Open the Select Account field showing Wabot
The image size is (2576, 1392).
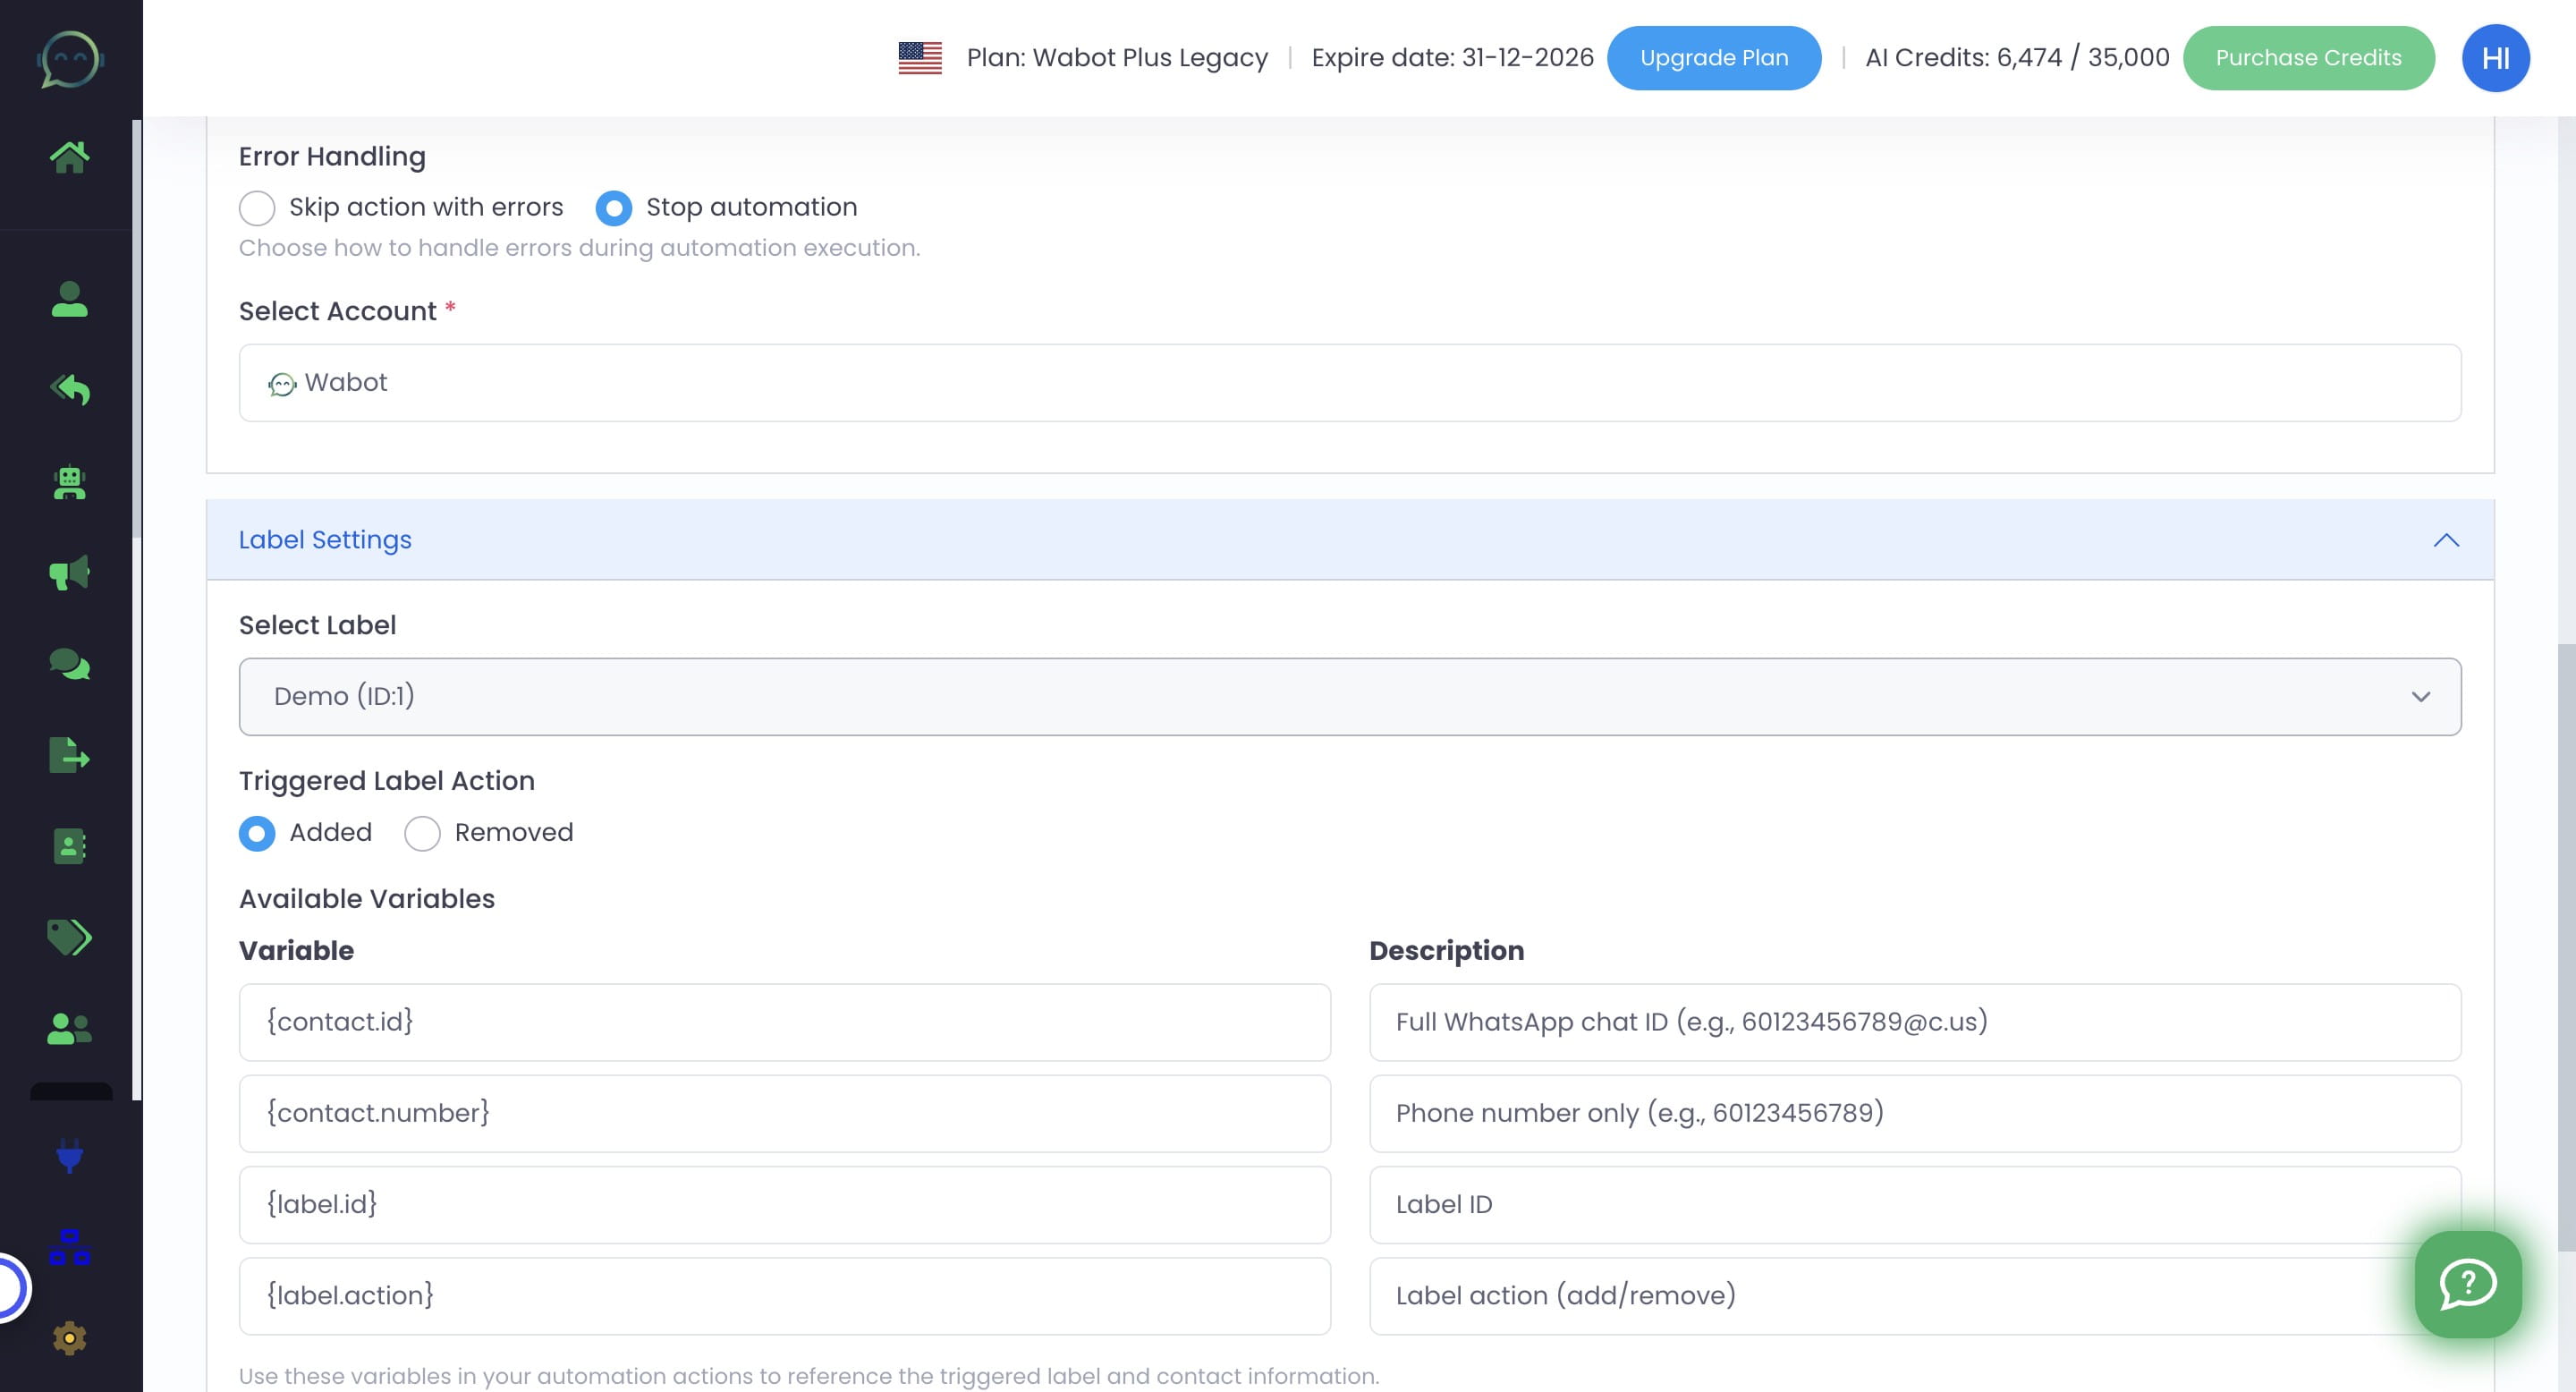tap(1348, 382)
